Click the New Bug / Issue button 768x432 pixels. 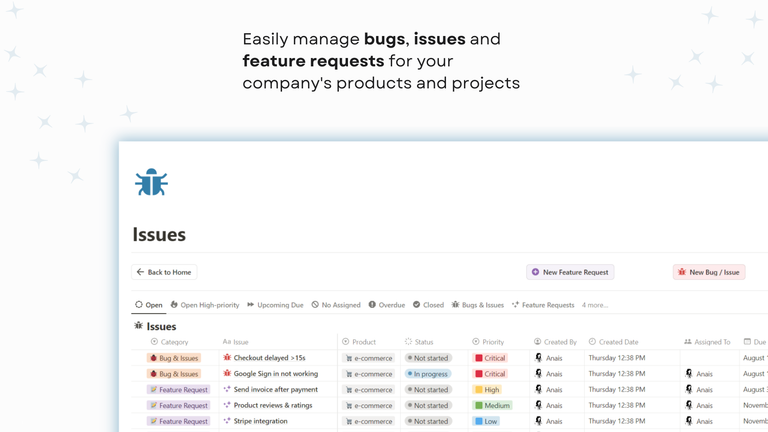(708, 272)
